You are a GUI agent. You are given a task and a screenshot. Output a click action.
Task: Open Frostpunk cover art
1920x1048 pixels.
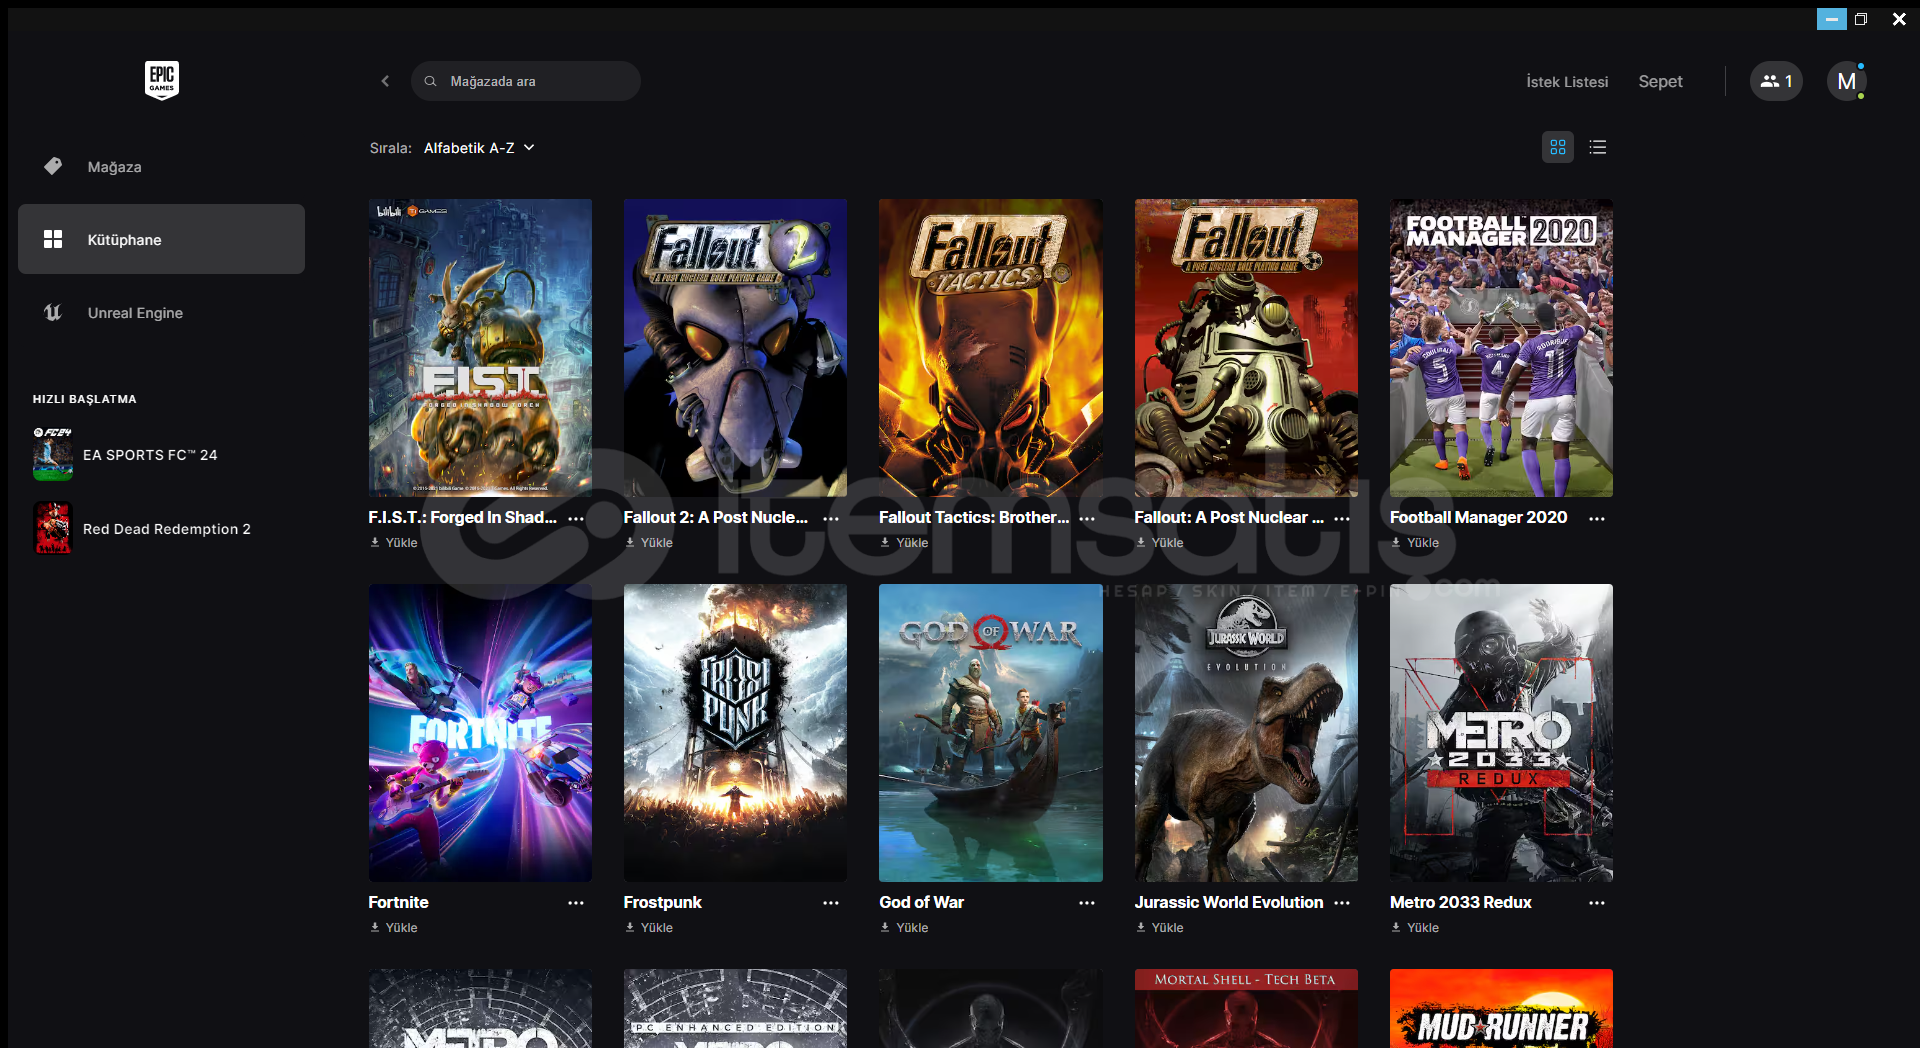(735, 733)
